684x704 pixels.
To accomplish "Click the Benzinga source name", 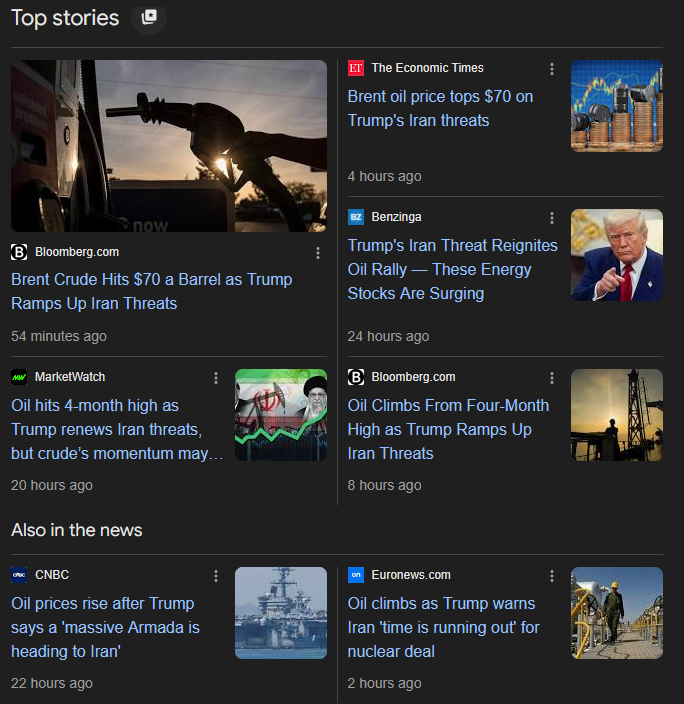I will click(x=396, y=217).
